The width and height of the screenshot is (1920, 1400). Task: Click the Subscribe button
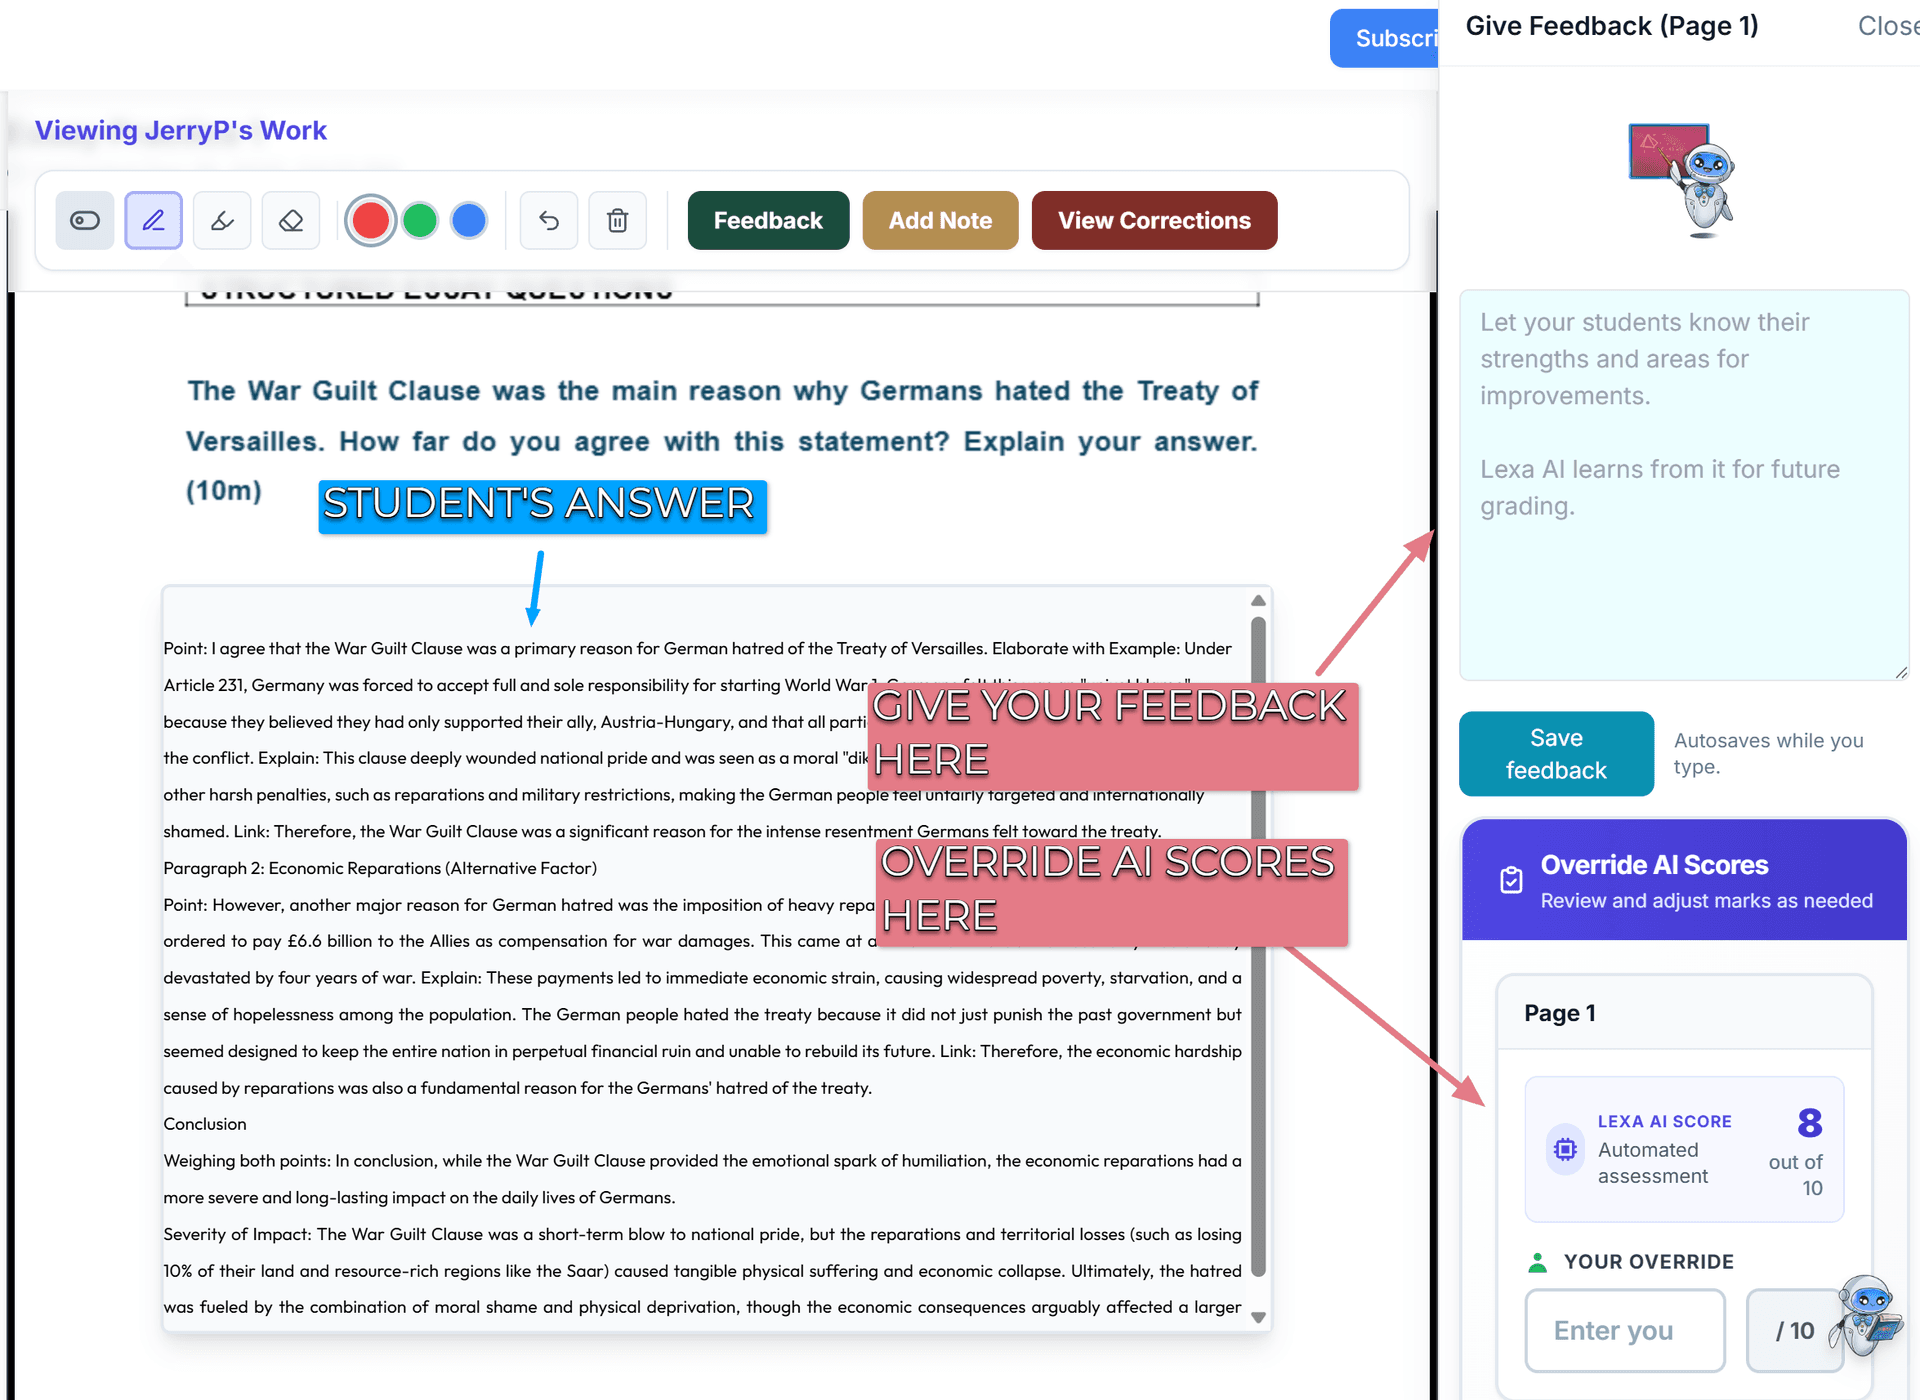1385,38
